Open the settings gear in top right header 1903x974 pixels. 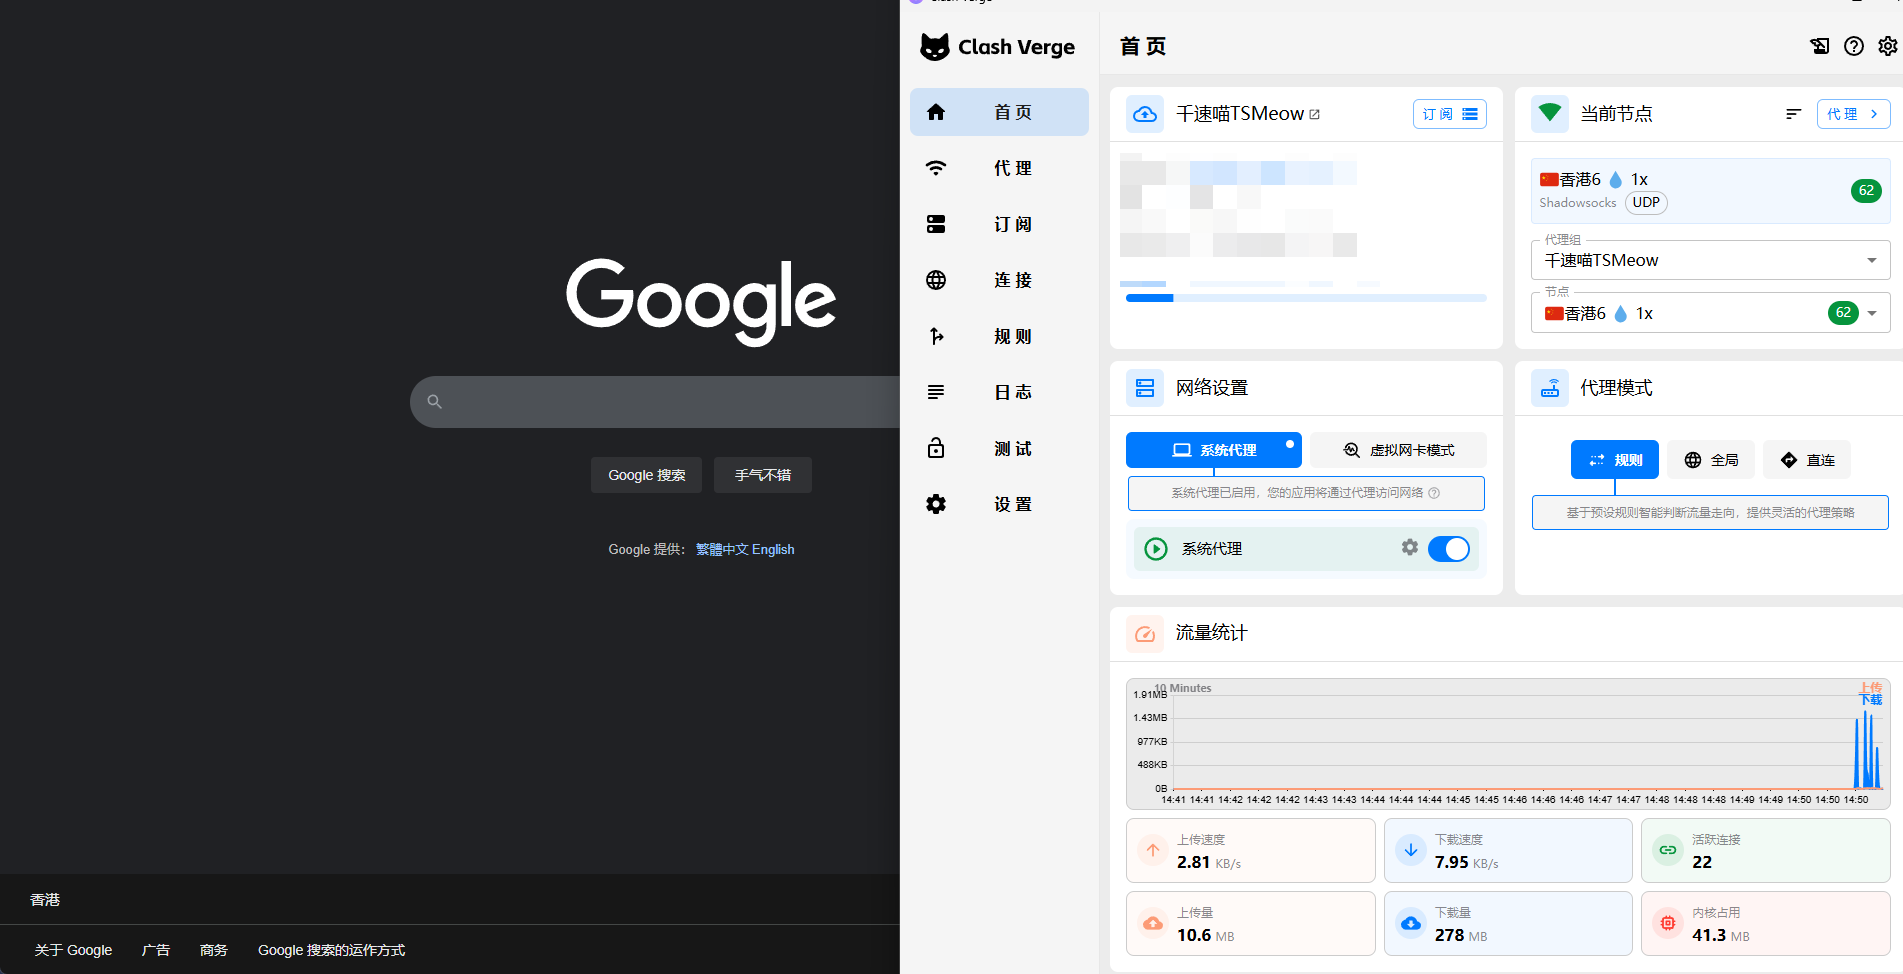1888,46
